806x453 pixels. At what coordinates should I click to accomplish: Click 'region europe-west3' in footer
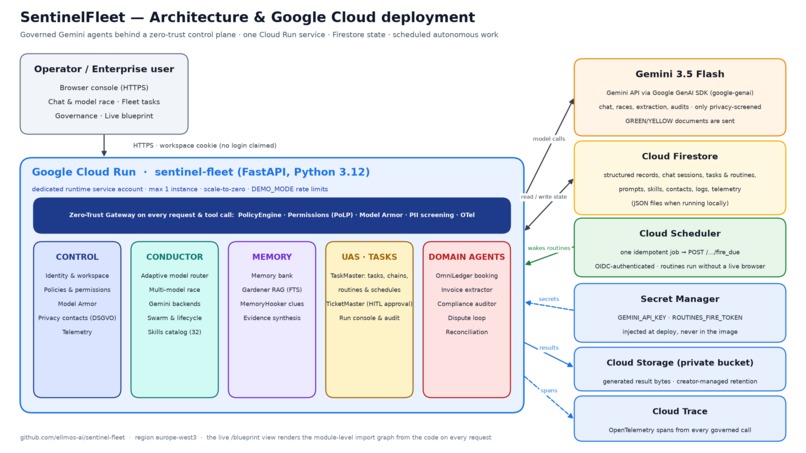click(x=166, y=438)
